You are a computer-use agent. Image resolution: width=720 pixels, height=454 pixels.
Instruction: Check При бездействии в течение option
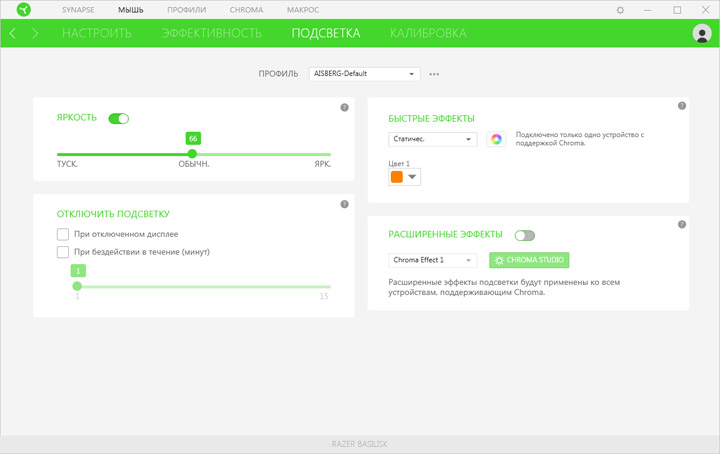[x=63, y=252]
